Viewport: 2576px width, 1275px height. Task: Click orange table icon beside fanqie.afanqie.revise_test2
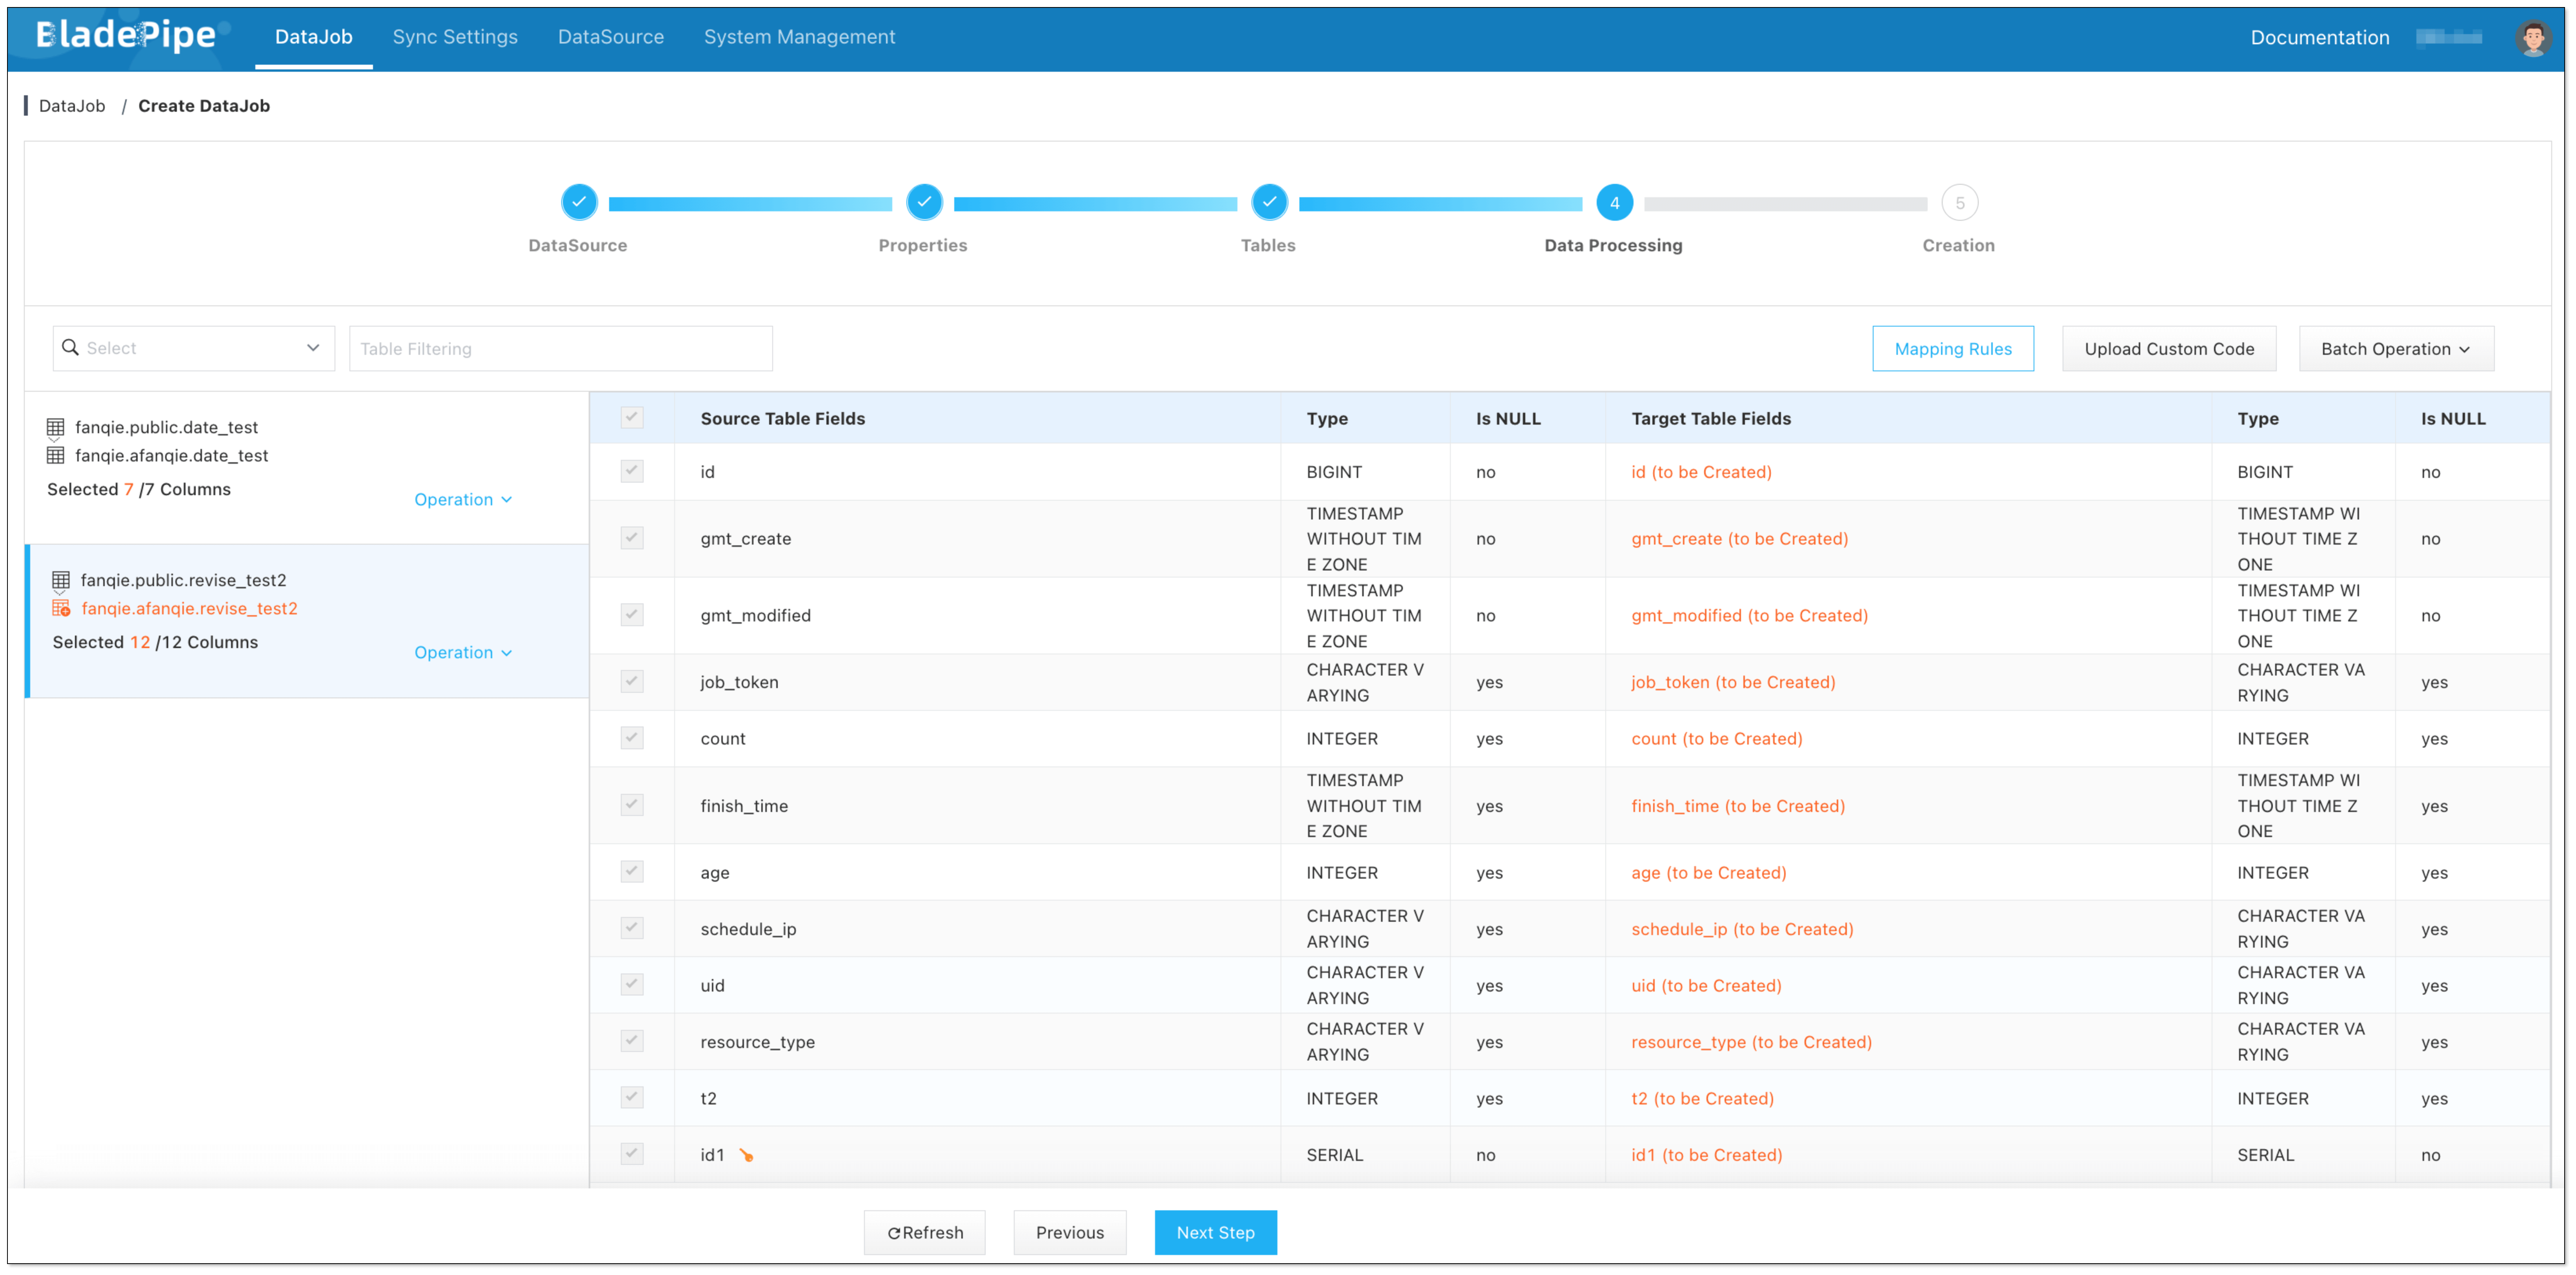(61, 608)
